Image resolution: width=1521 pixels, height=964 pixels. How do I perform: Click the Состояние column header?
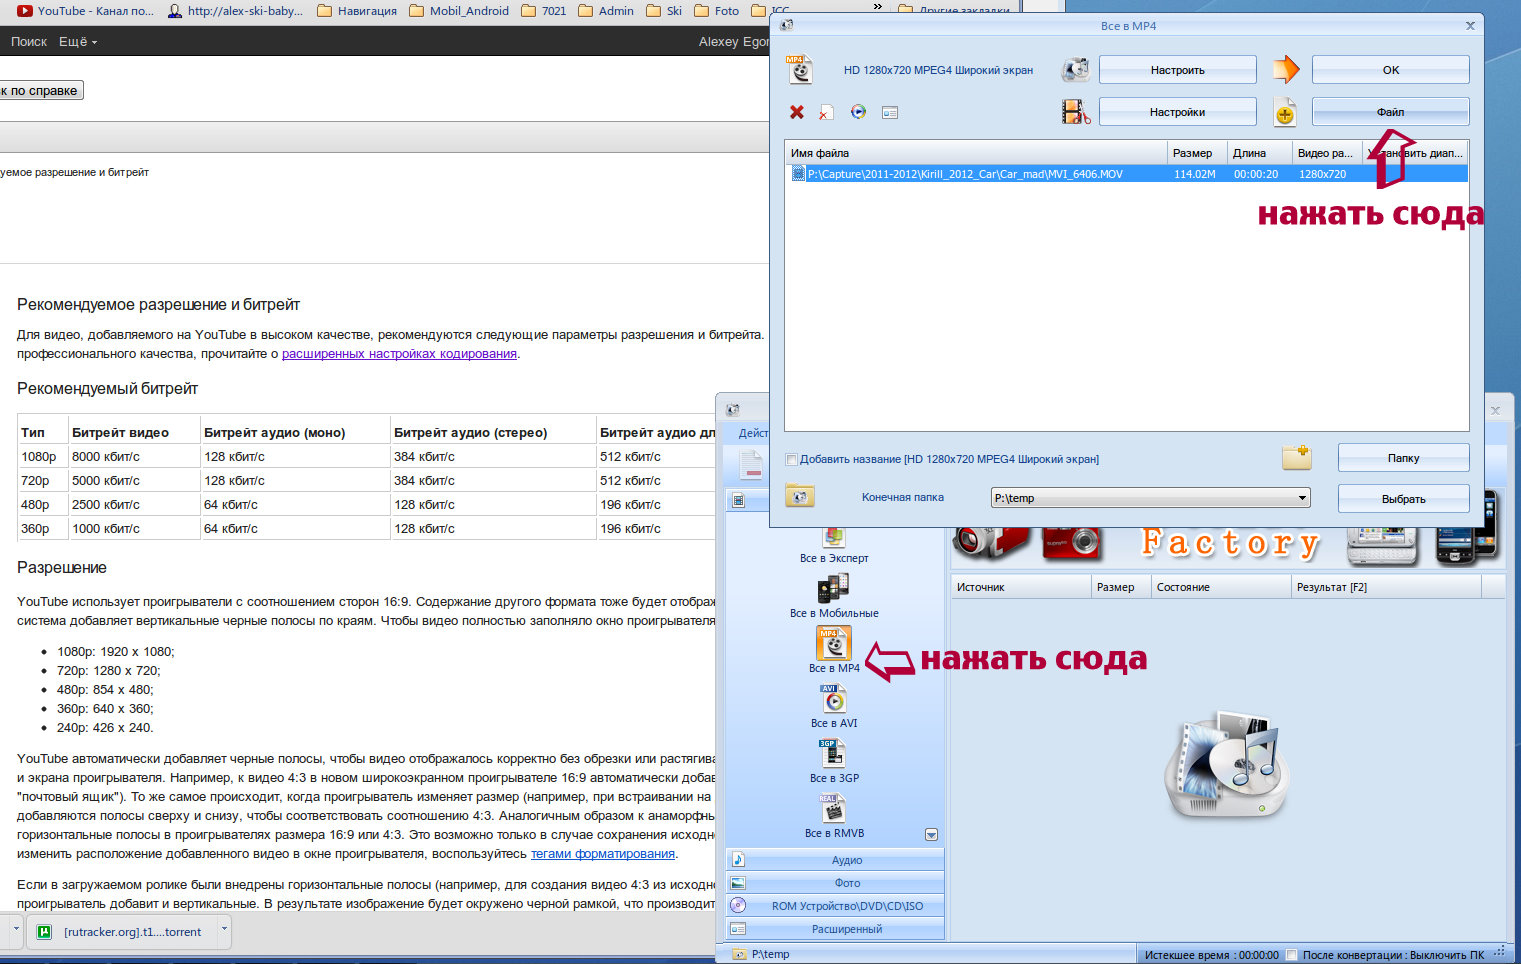point(1220,587)
